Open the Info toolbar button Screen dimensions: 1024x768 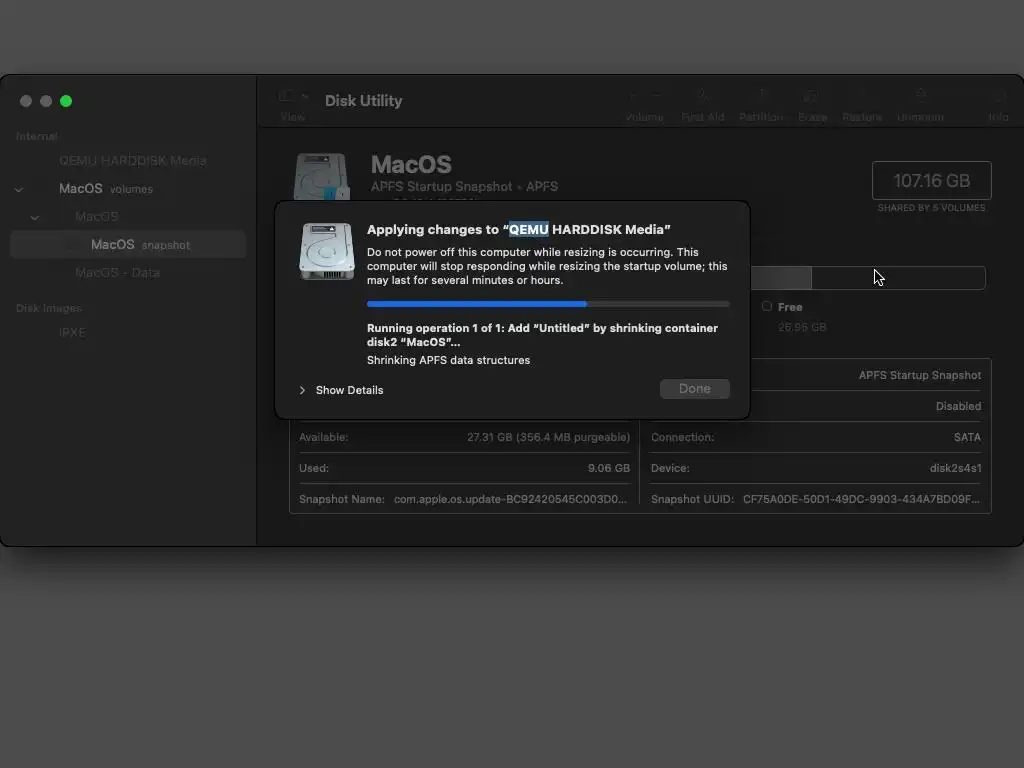point(998,105)
